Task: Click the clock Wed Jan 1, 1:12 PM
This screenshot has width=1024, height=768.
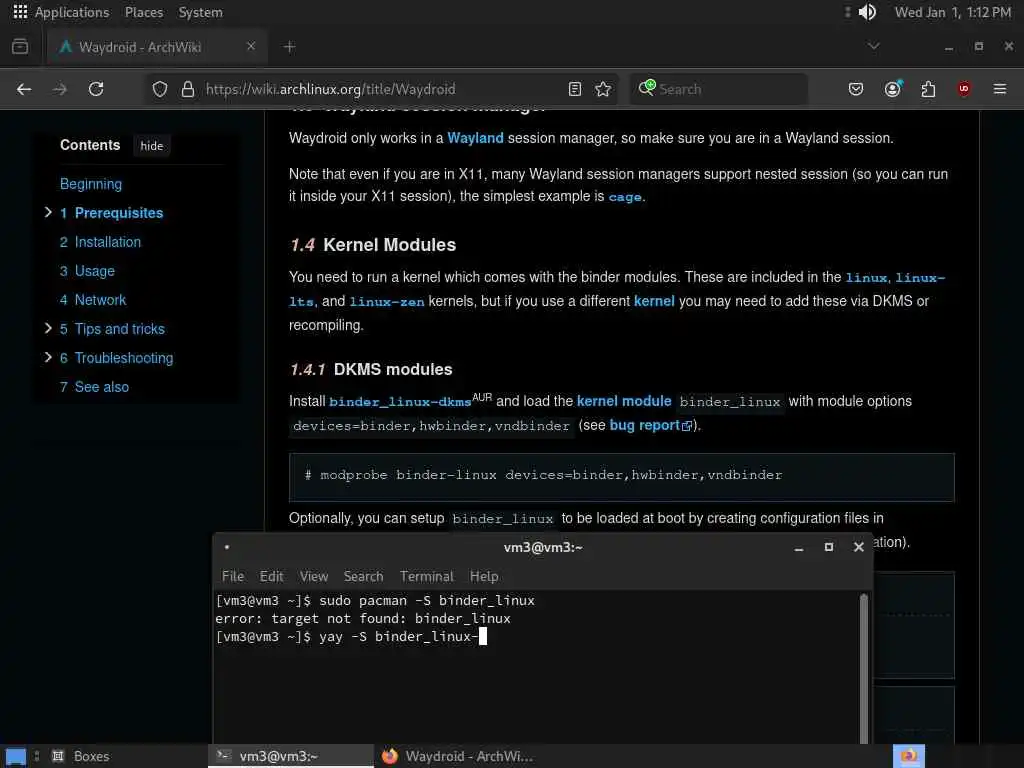Action: [952, 12]
